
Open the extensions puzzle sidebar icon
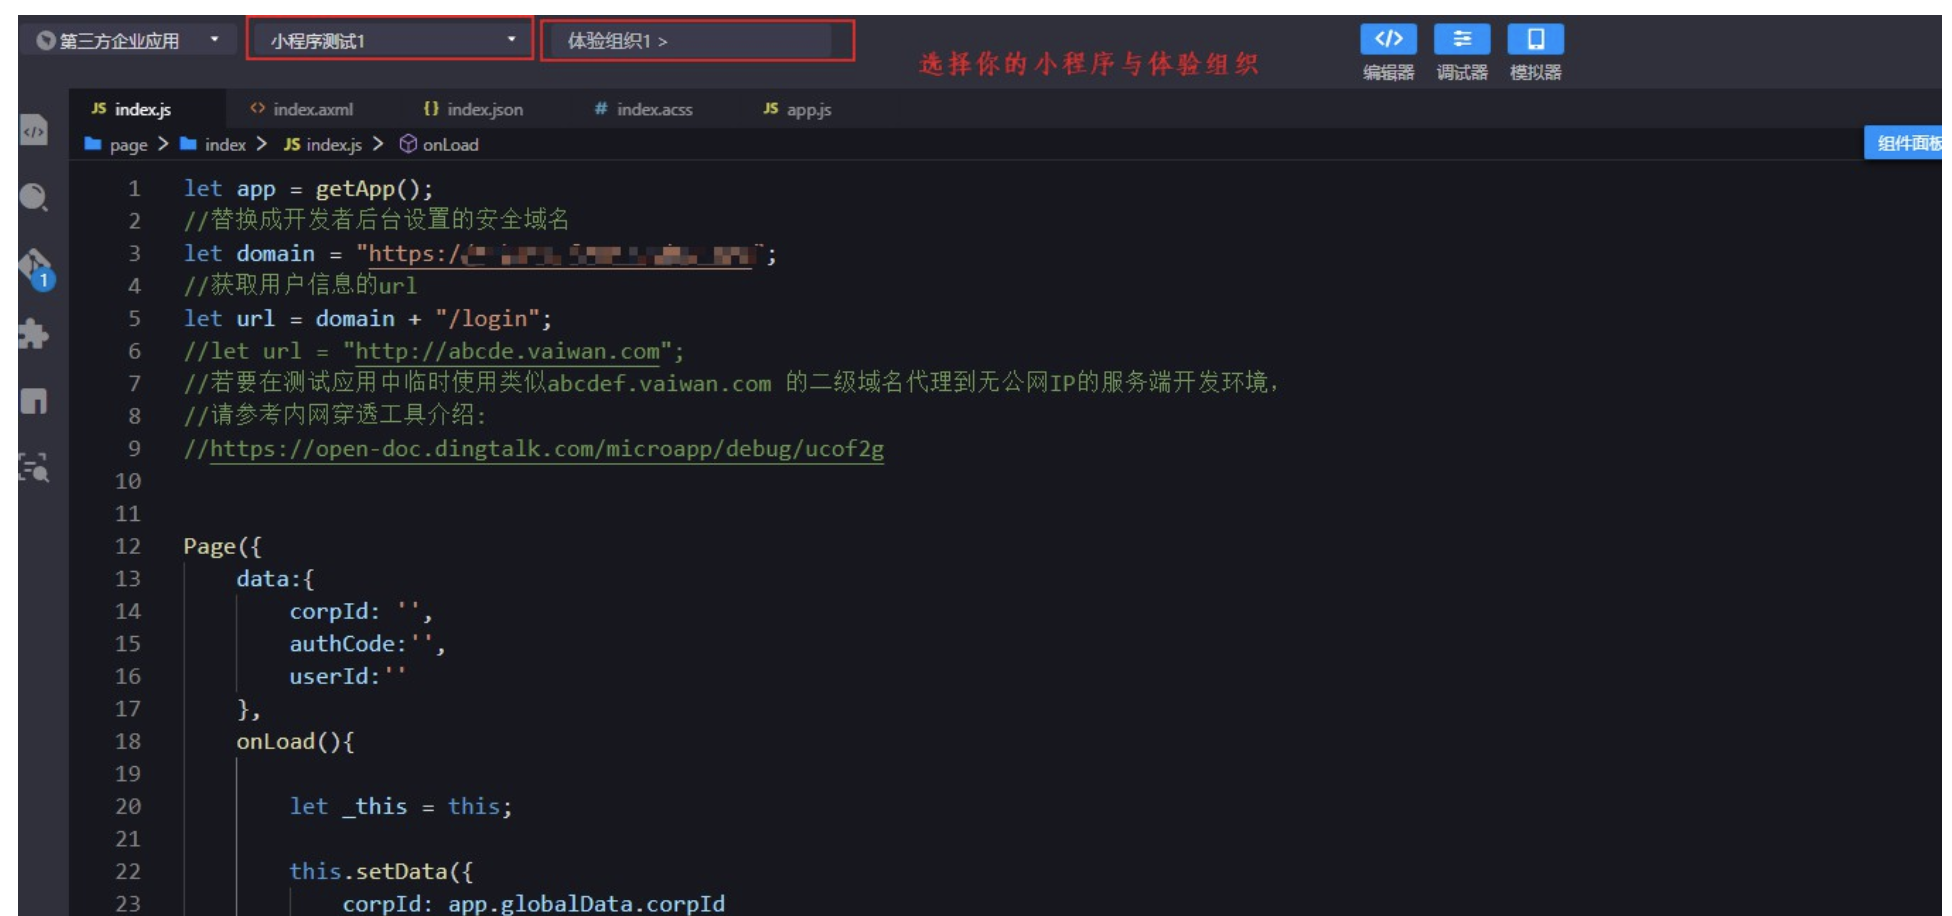pyautogui.click(x=34, y=334)
